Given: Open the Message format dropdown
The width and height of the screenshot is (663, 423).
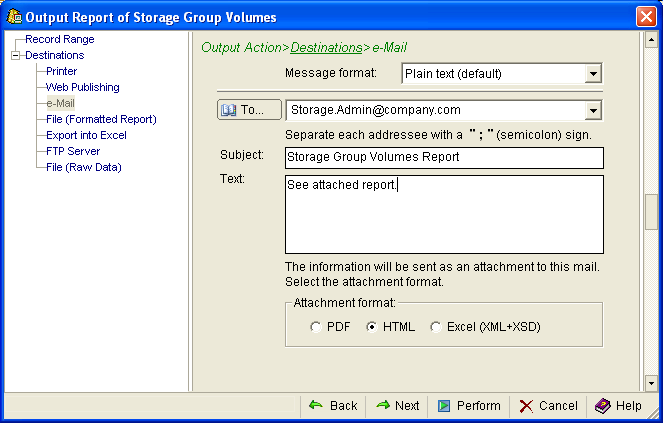Looking at the screenshot, I should (593, 74).
